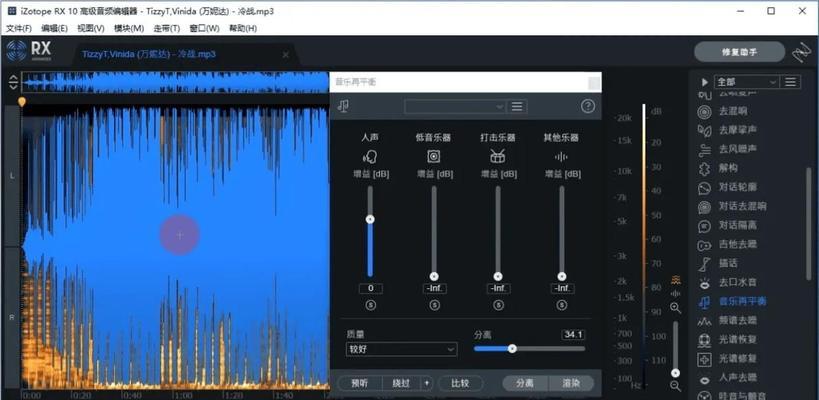
Task: Toggle the R channel selector
Action: [13, 317]
